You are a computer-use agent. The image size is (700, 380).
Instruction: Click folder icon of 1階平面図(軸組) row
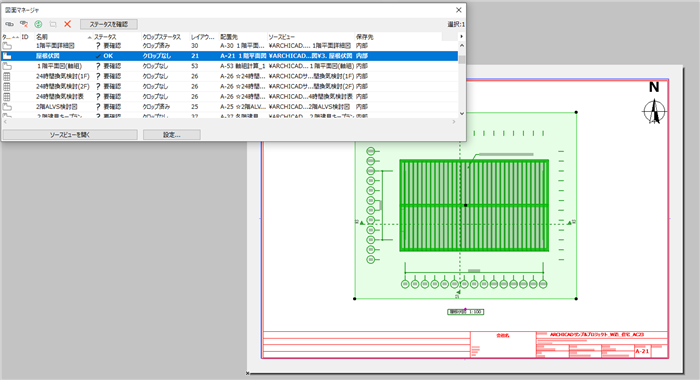[7, 66]
